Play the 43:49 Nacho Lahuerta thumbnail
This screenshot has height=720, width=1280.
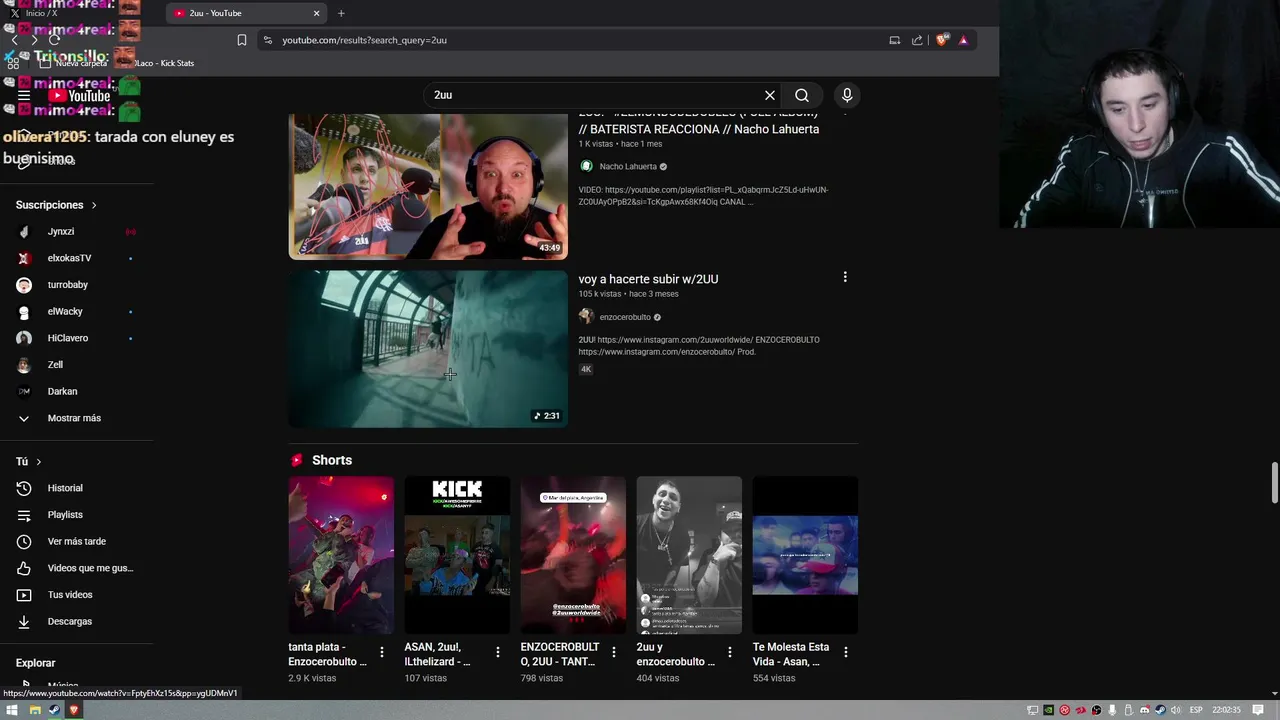click(428, 185)
